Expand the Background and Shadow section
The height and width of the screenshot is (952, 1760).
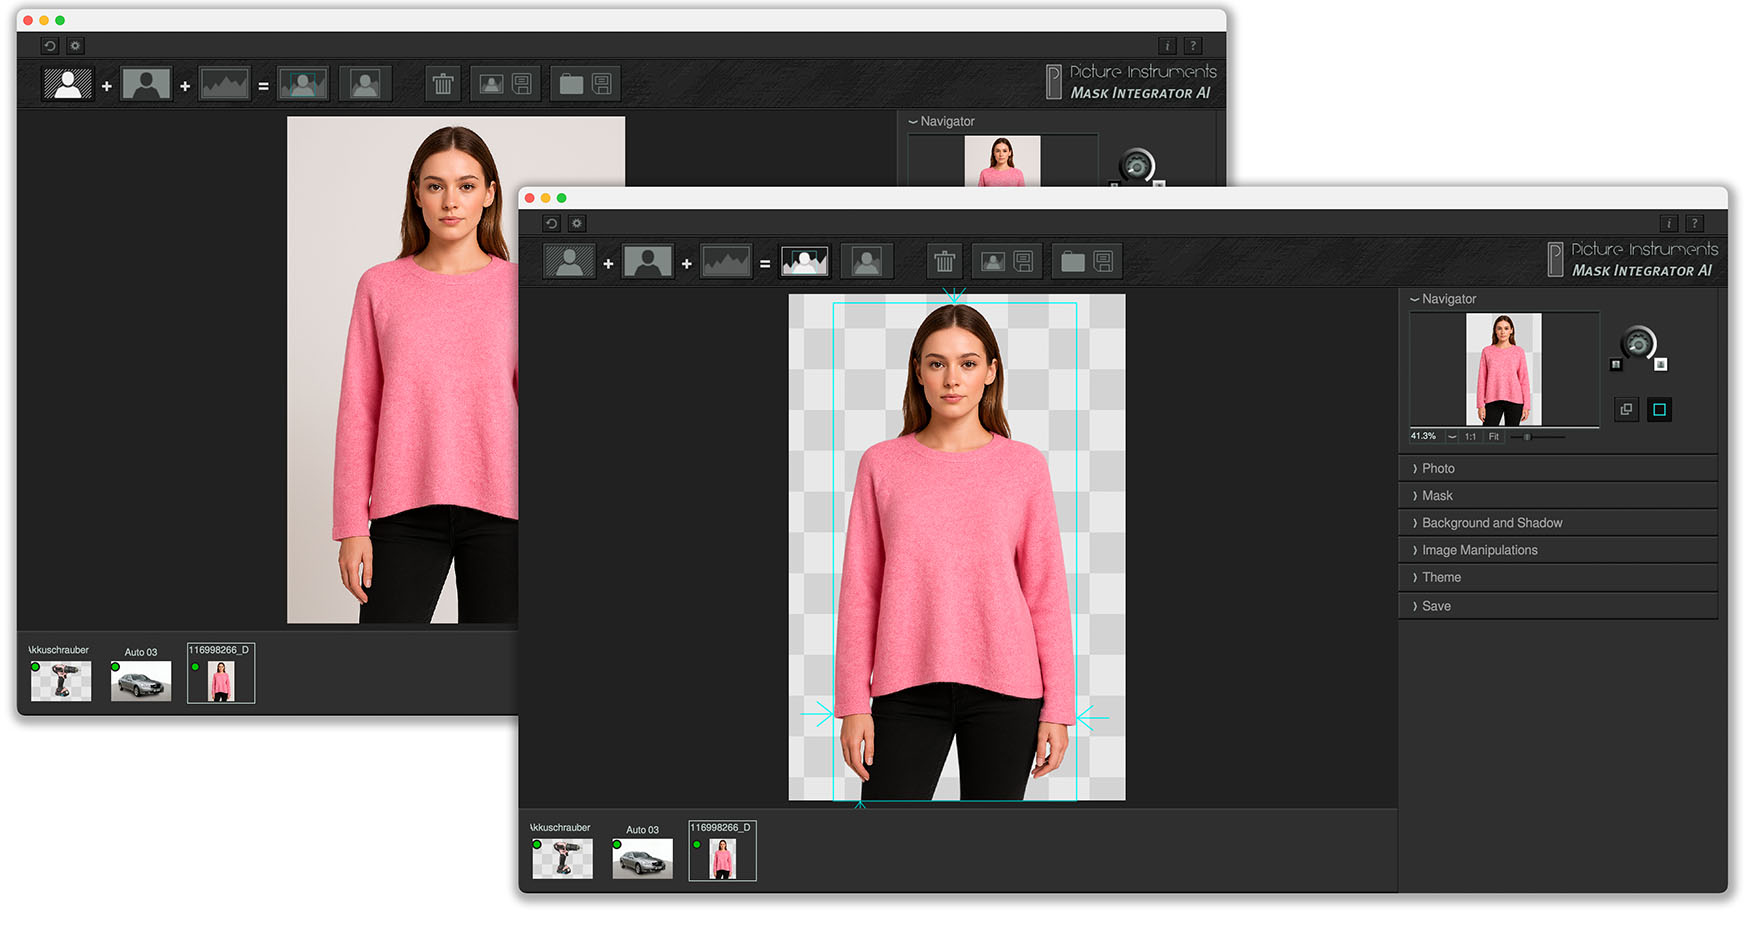[x=1491, y=523]
